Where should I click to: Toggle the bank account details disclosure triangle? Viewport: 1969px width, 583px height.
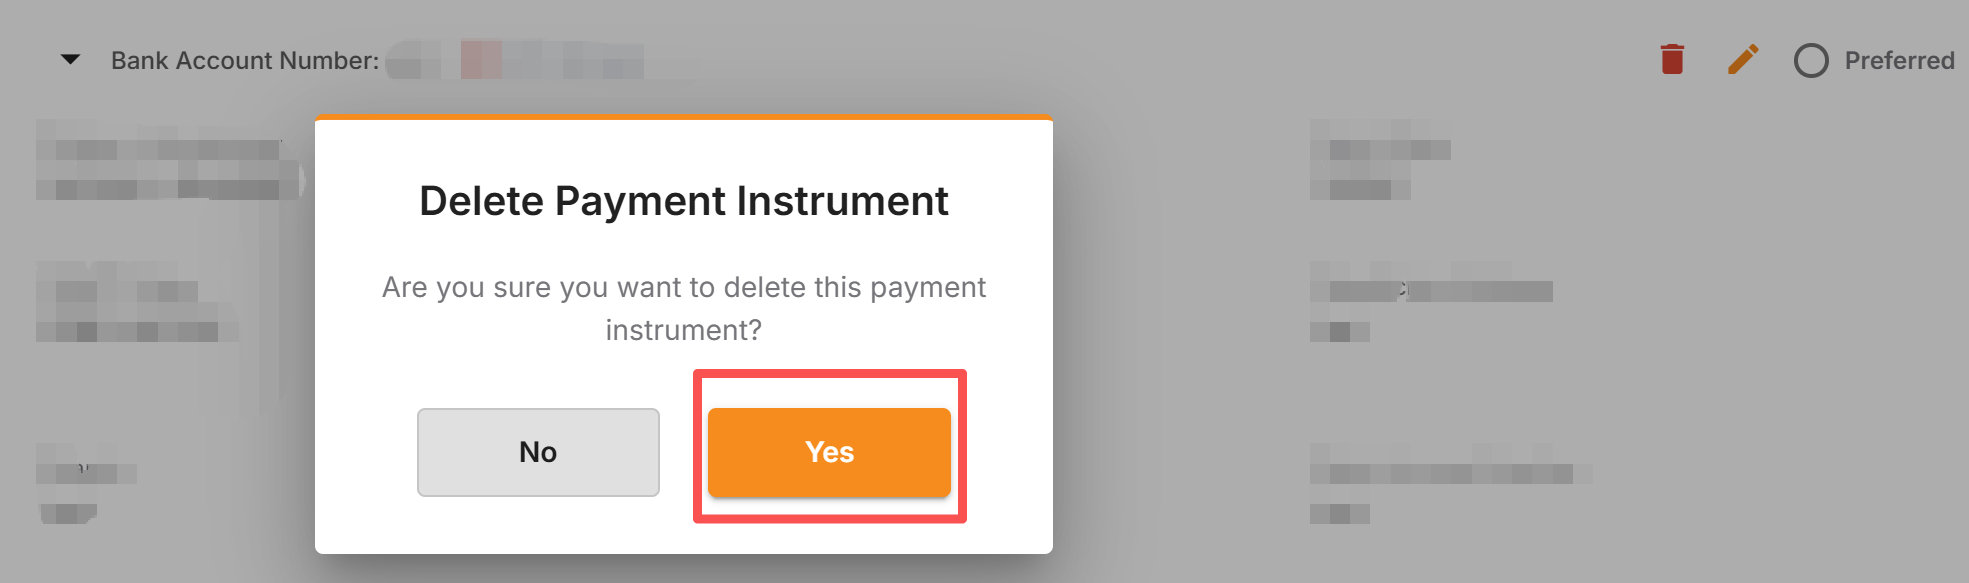tap(71, 60)
